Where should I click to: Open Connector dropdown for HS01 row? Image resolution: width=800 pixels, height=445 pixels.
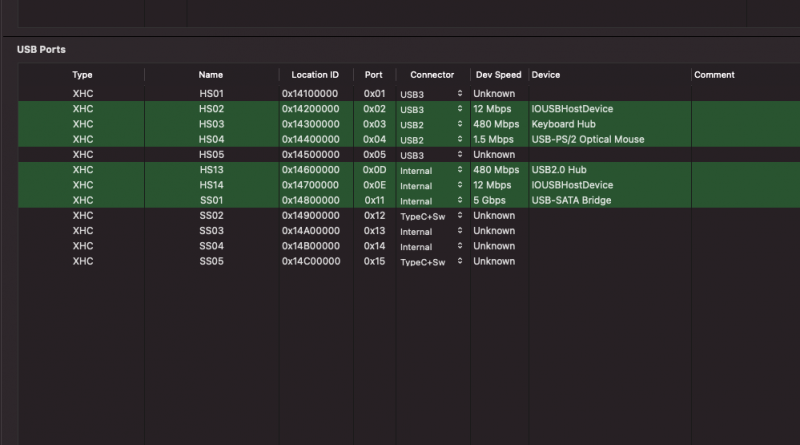(460, 94)
